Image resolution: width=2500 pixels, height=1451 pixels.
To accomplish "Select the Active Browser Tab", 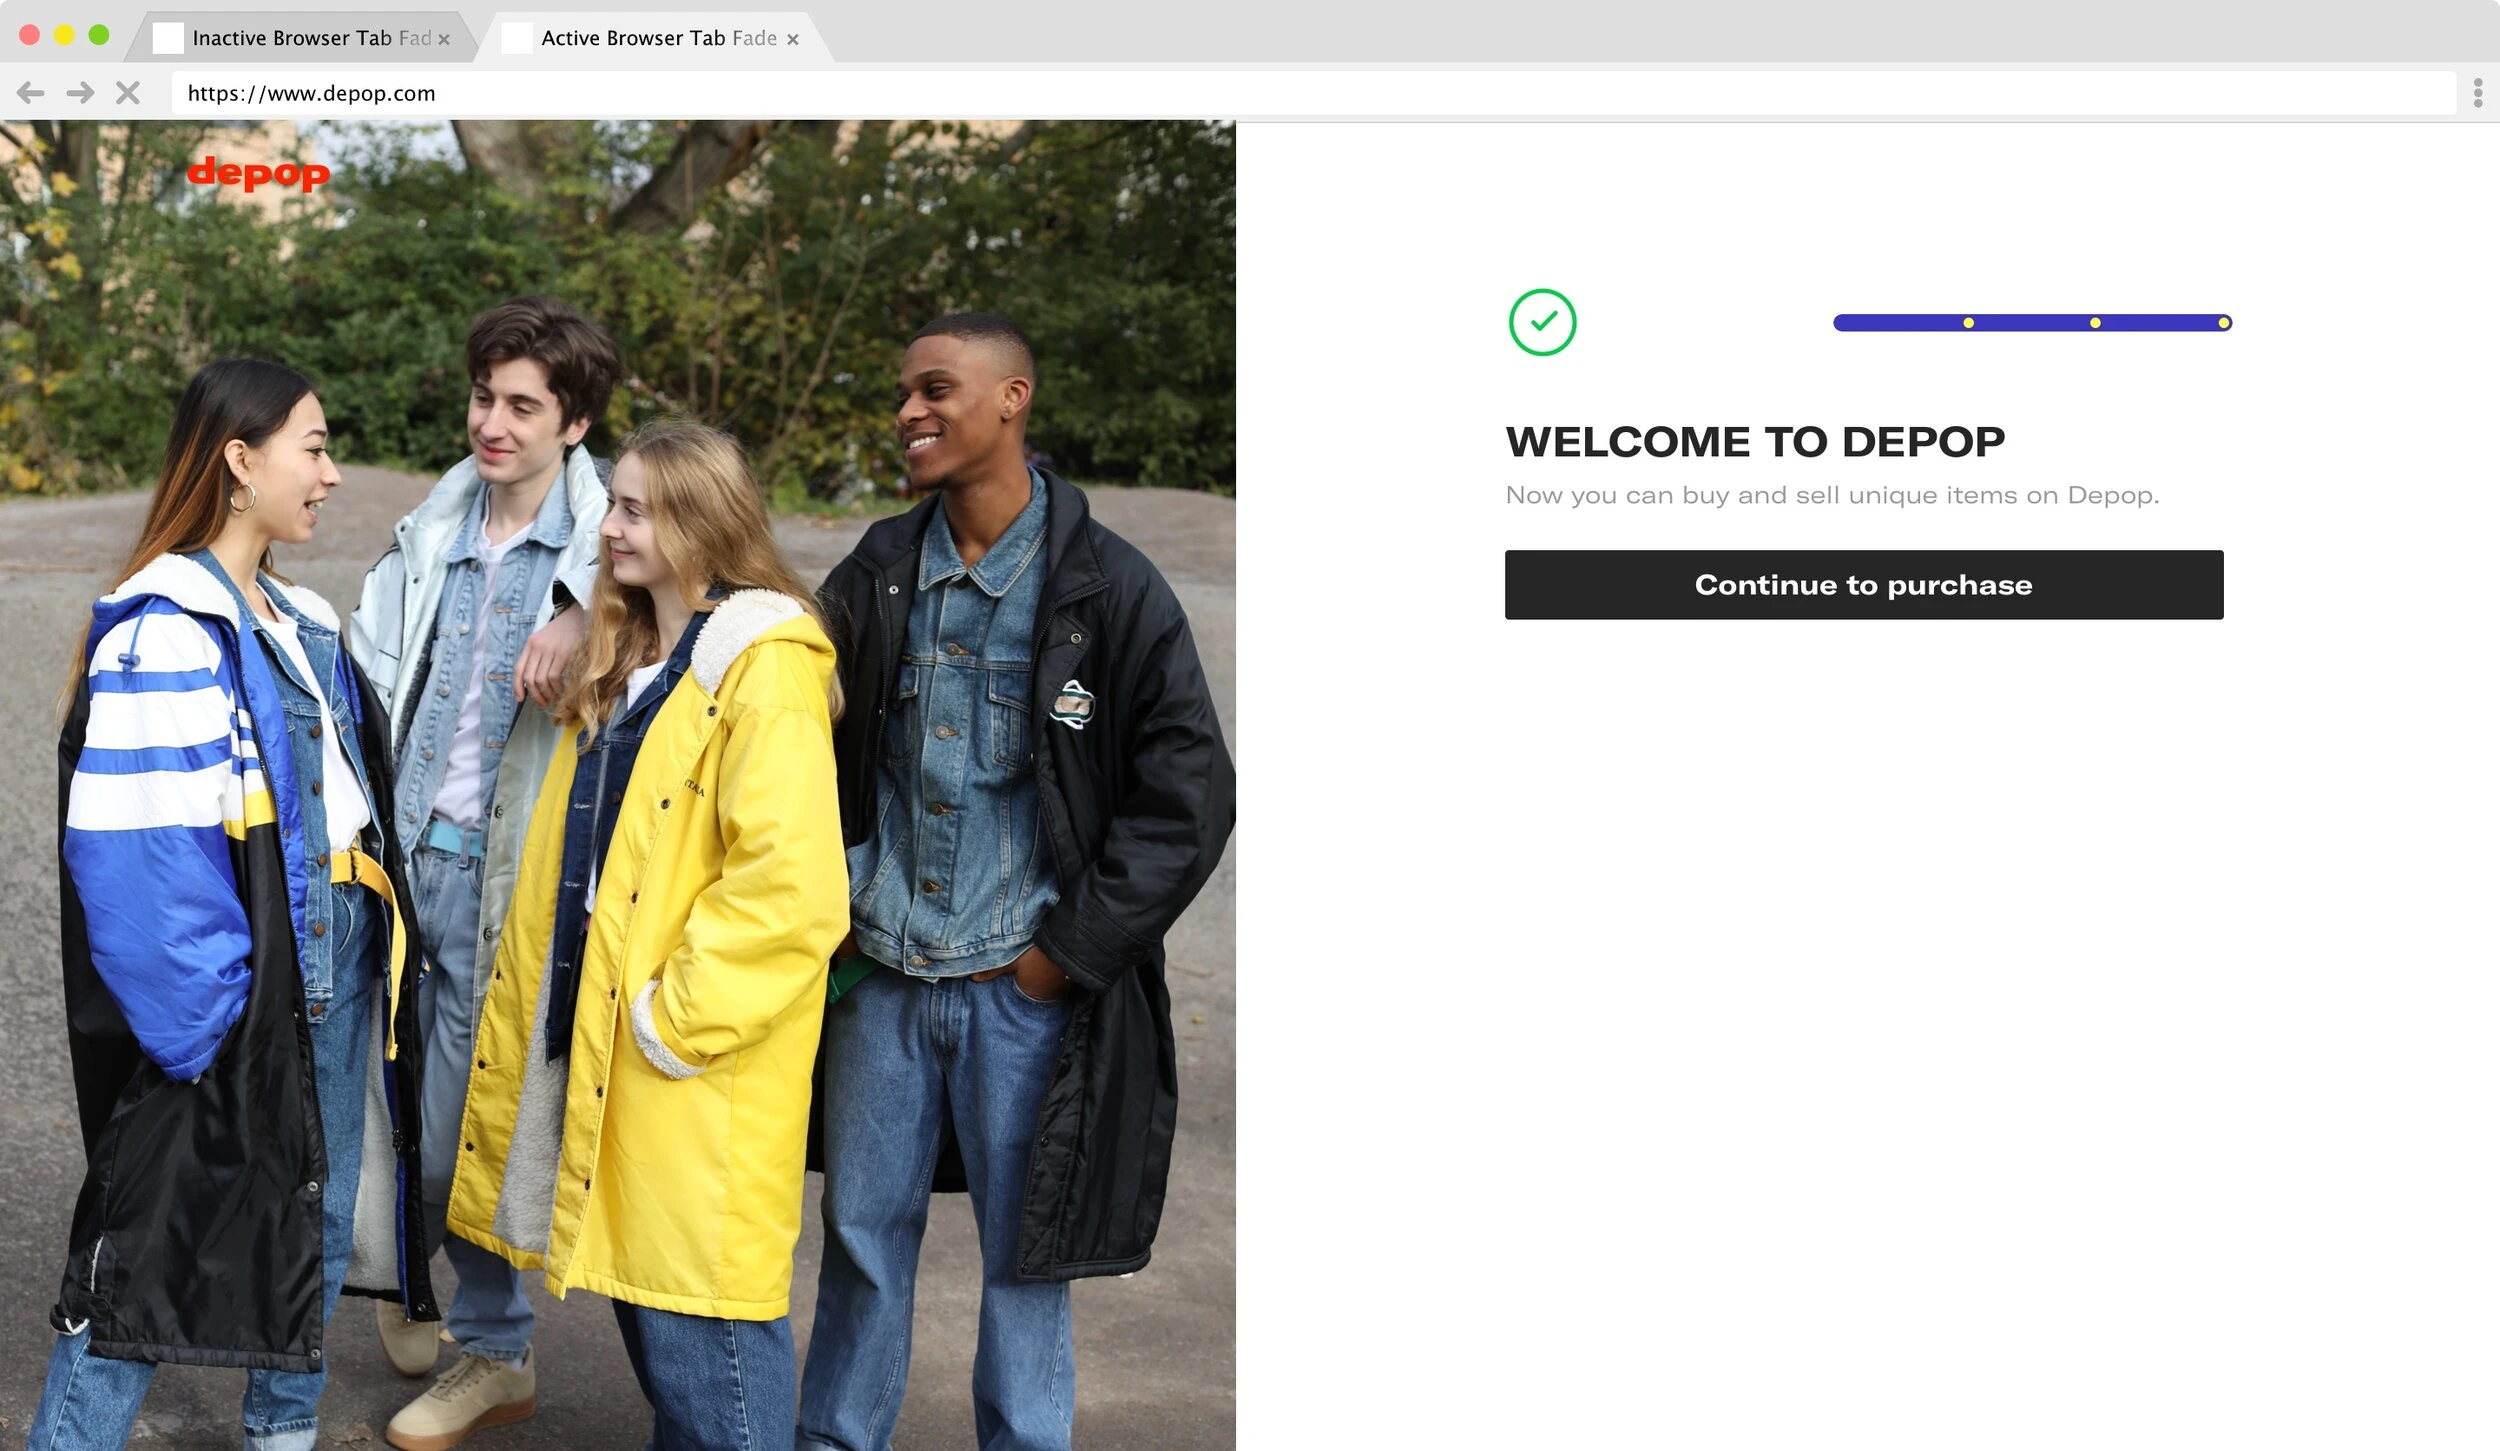I will point(655,38).
